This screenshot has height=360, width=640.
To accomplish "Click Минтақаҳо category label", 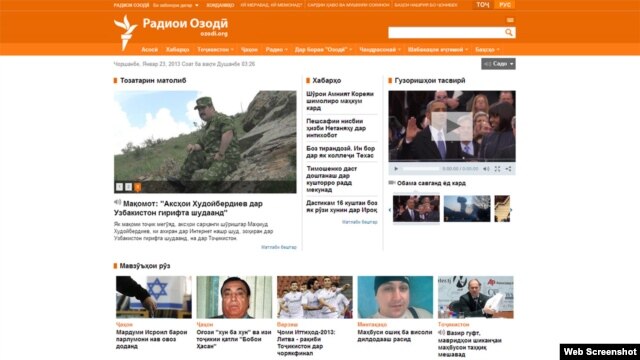I will pyautogui.click(x=372, y=324).
